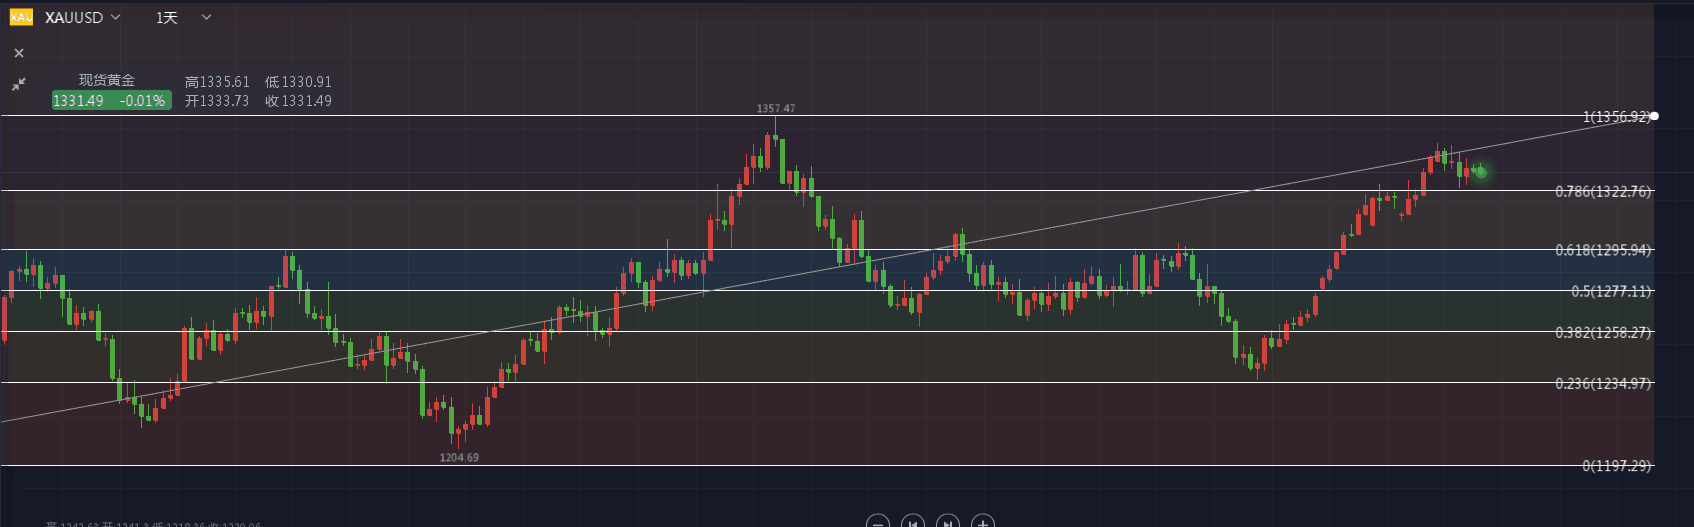Viewport: 1694px width, 527px height.
Task: Jump to the earliest candles button
Action: click(912, 521)
